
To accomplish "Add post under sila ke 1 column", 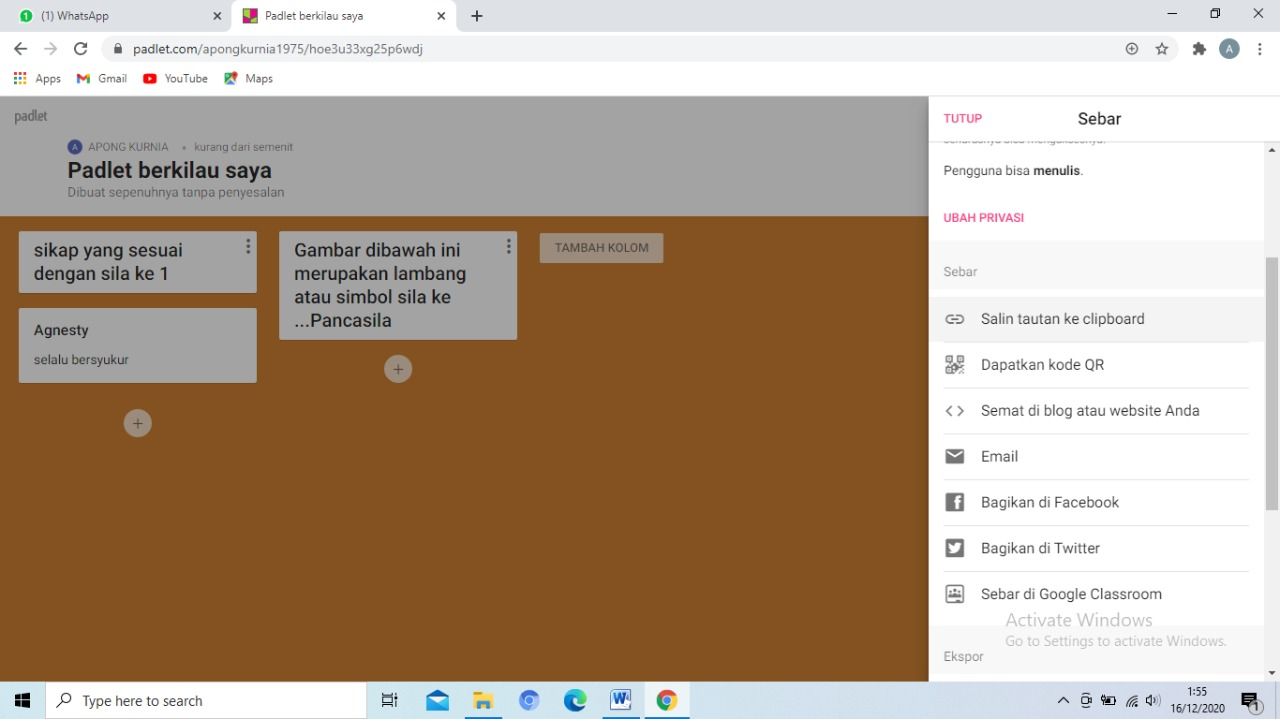I will pyautogui.click(x=138, y=423).
